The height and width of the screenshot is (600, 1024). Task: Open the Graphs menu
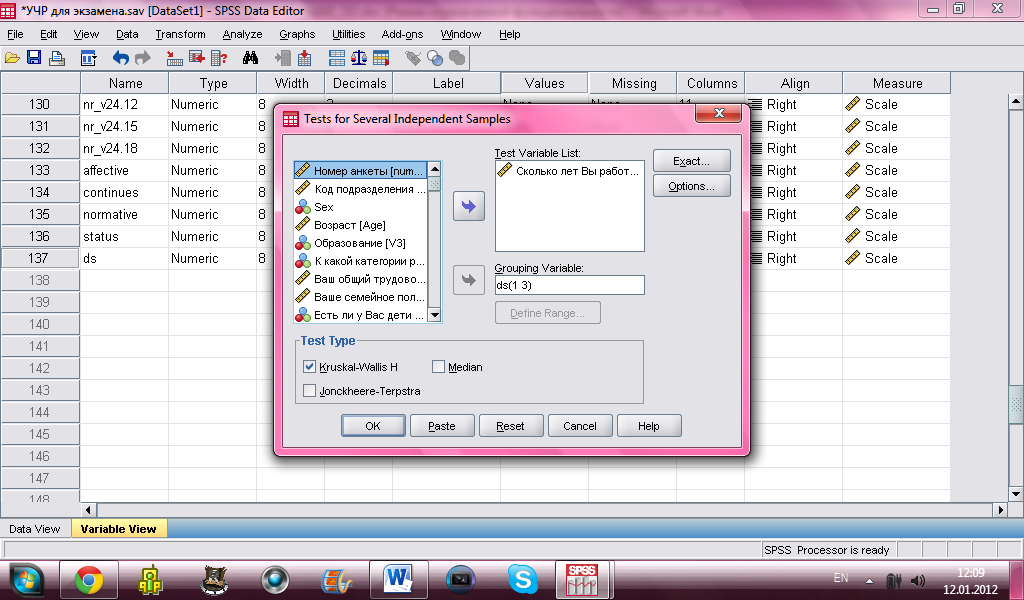[x=297, y=34]
